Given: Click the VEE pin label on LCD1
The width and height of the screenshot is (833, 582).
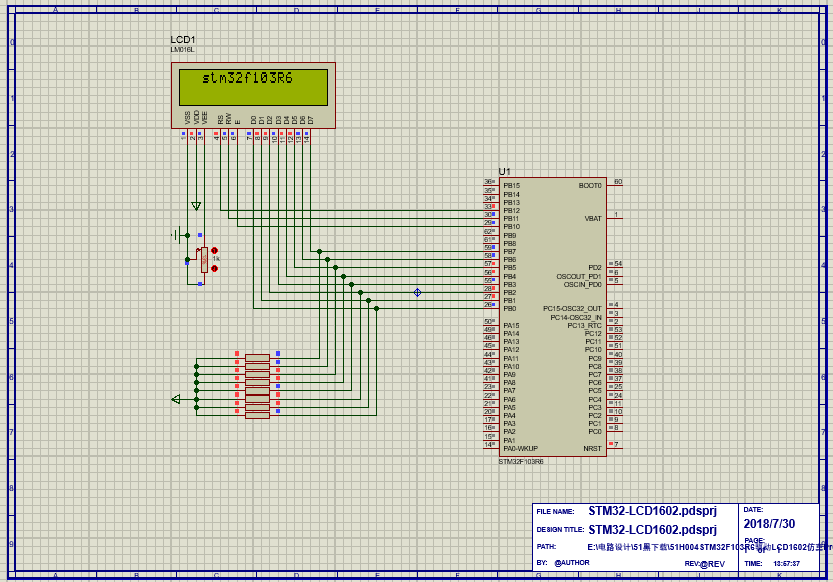Looking at the screenshot, I should click(x=205, y=118).
